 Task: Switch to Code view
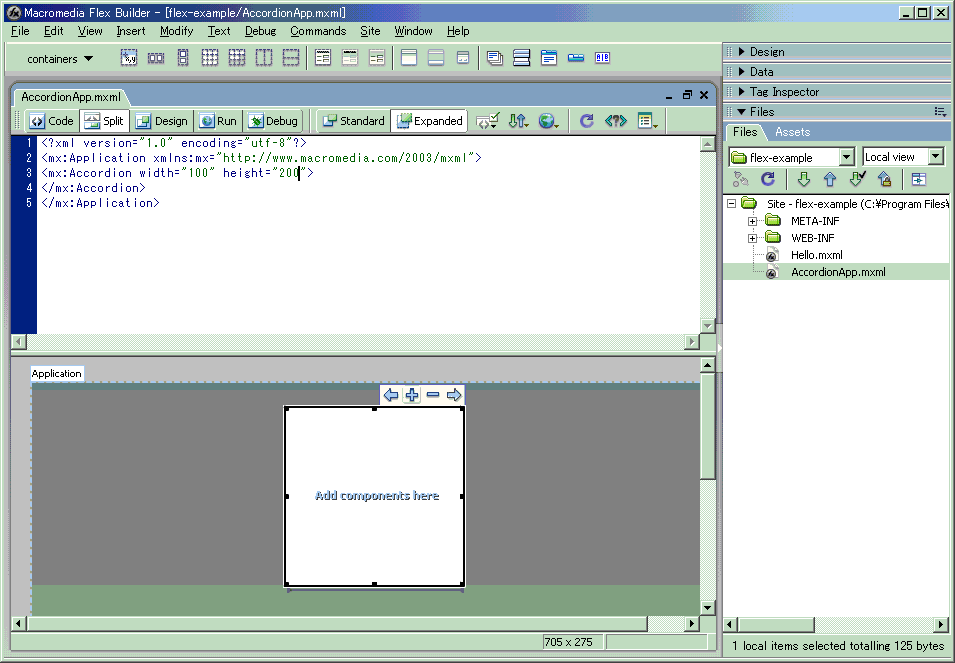tap(52, 121)
